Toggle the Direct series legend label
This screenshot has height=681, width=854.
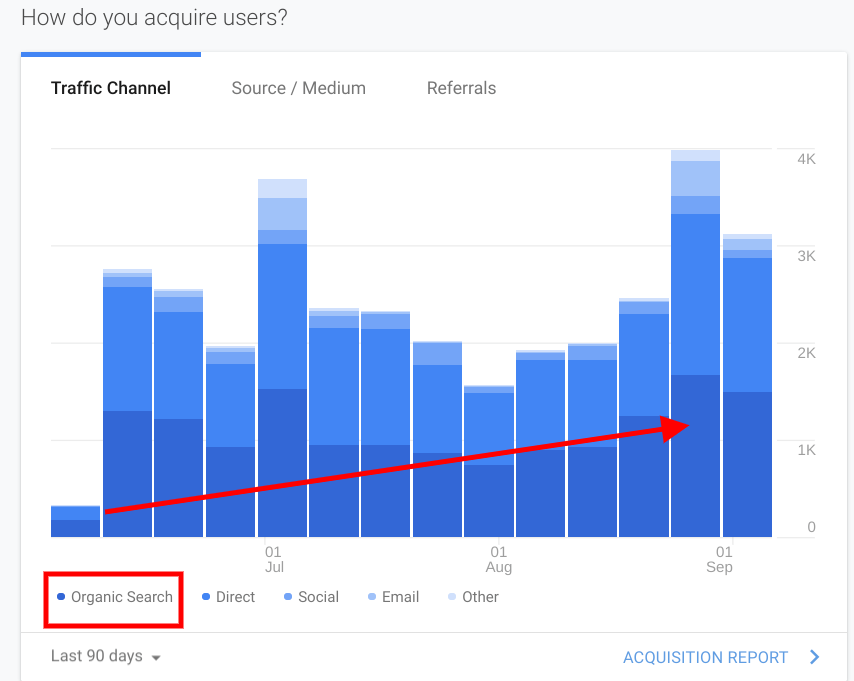pyautogui.click(x=235, y=597)
